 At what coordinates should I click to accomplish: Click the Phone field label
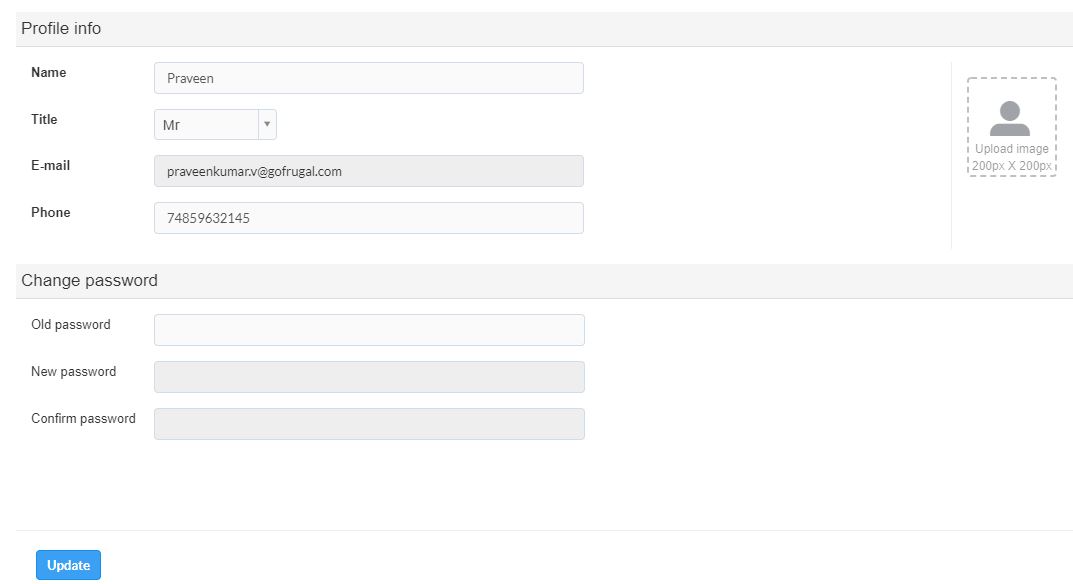pos(51,213)
